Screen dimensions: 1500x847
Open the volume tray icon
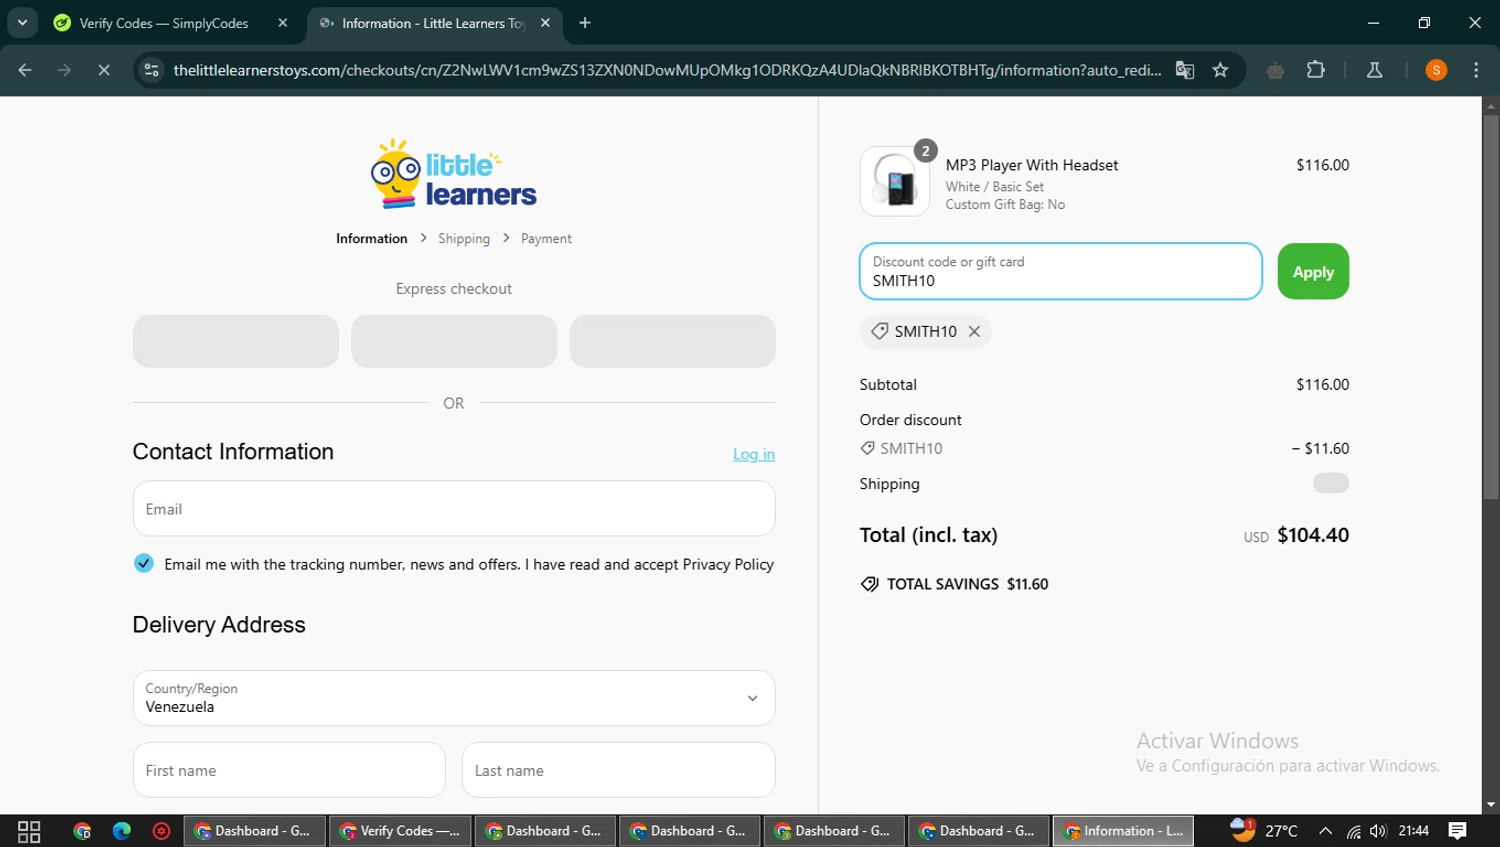click(x=1379, y=831)
